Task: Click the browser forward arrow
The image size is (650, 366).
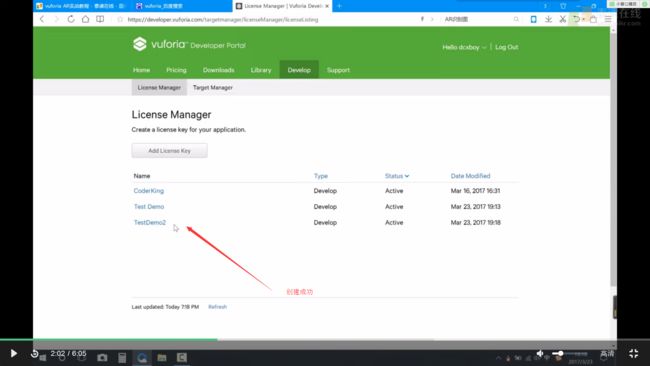Action: point(56,19)
